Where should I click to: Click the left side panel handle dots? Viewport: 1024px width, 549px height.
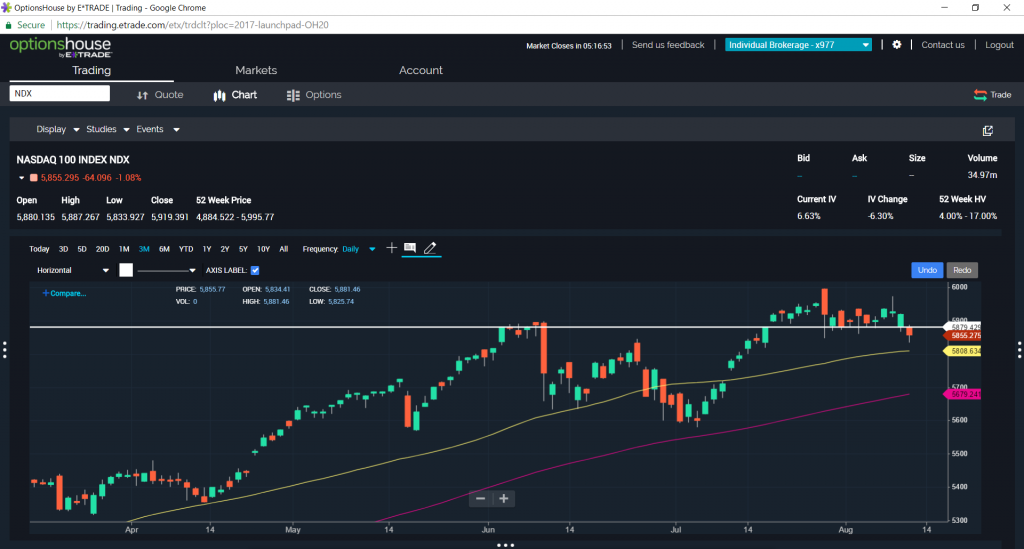pos(5,350)
